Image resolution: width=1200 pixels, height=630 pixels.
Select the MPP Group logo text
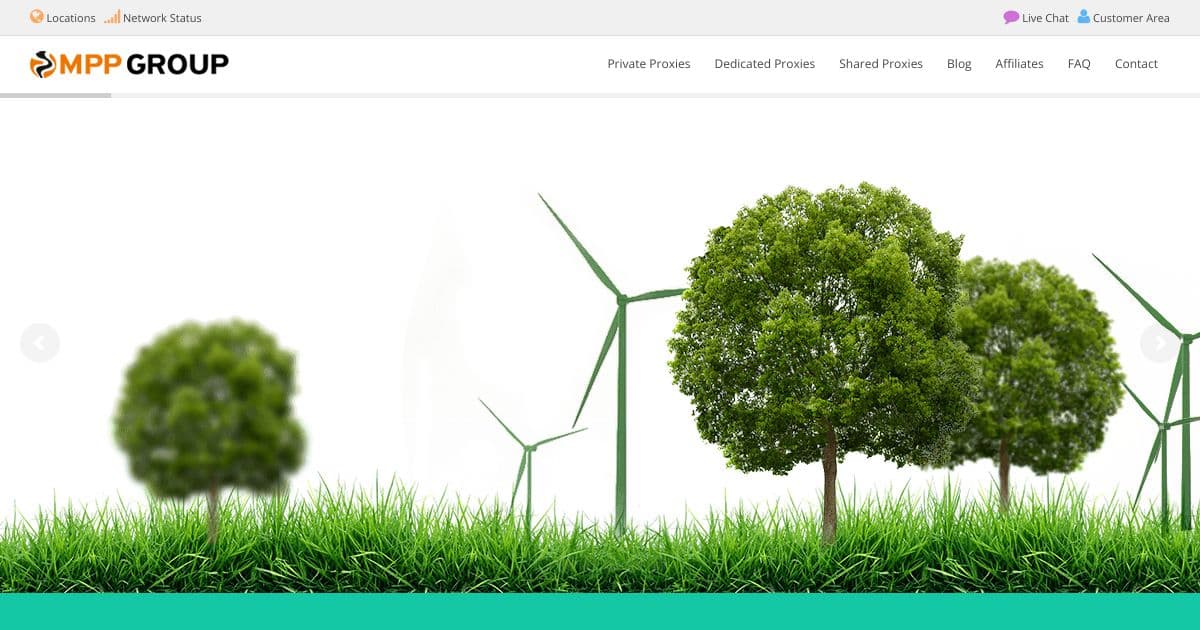point(143,63)
